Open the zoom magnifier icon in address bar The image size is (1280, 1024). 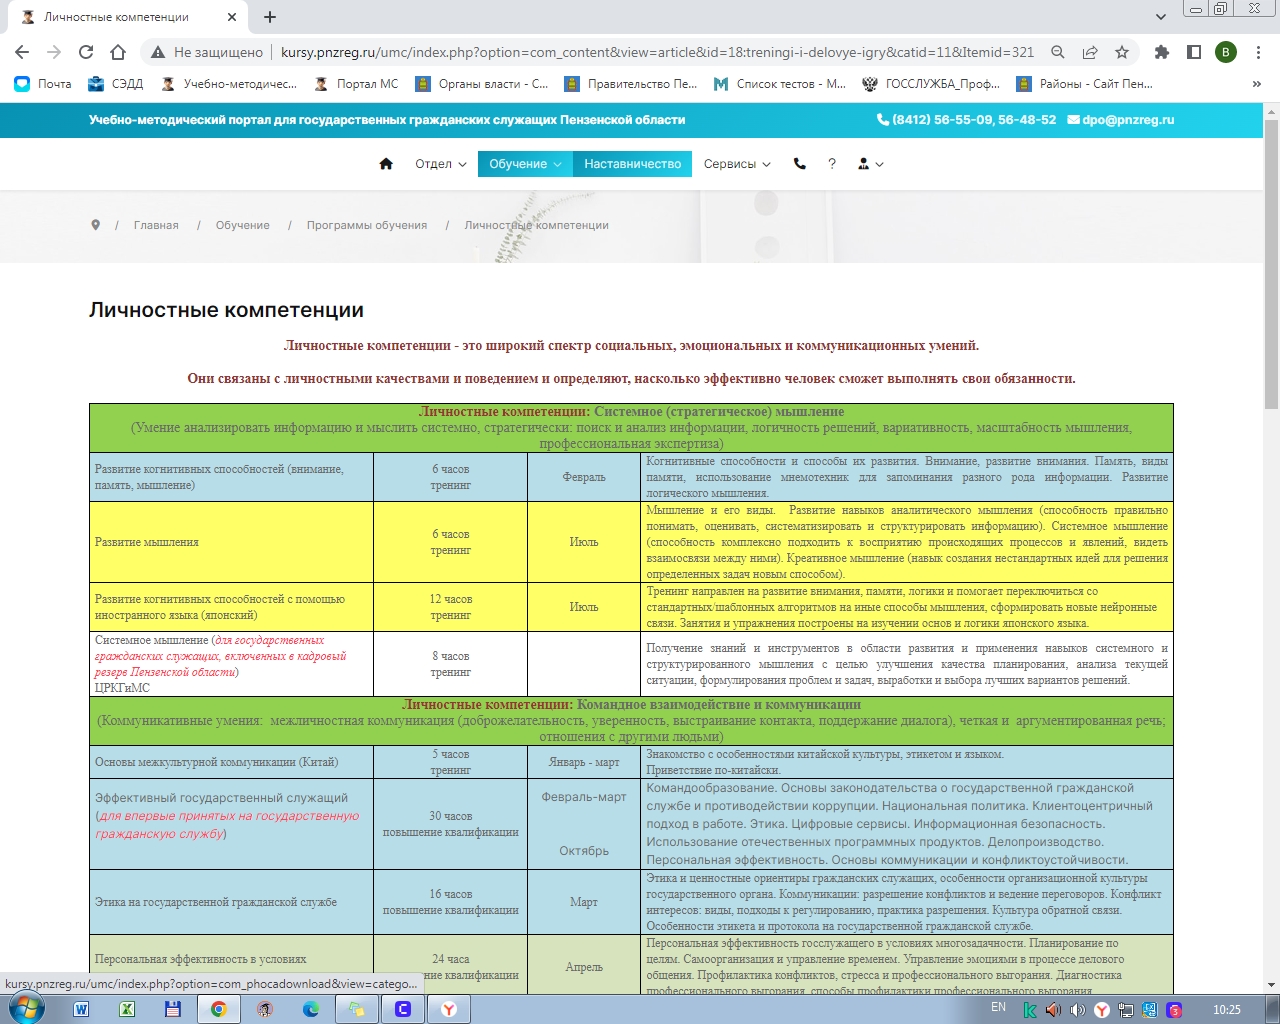(1058, 52)
